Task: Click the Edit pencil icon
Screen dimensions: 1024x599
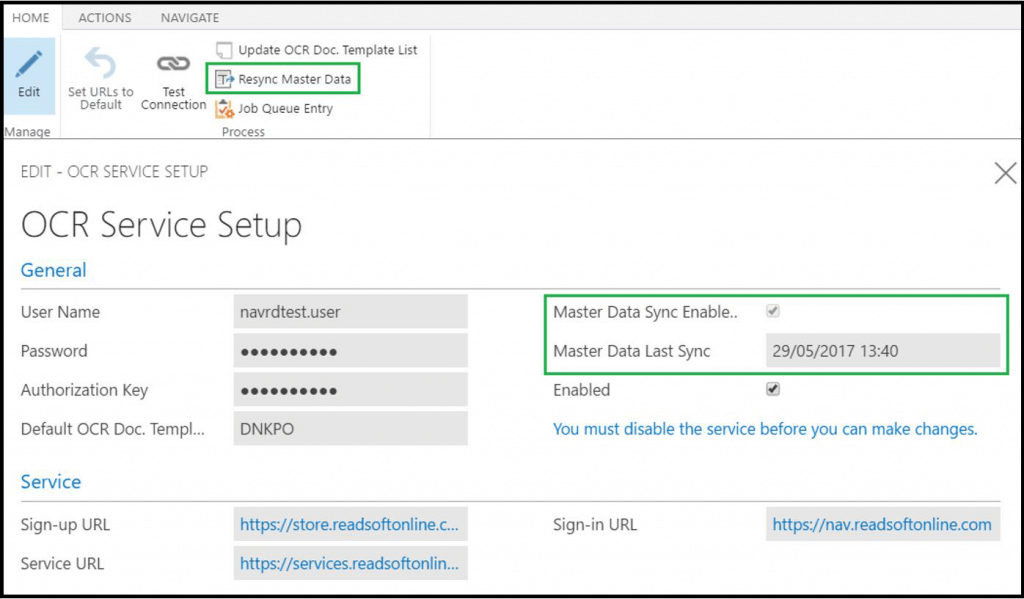Action: pyautogui.click(x=29, y=65)
